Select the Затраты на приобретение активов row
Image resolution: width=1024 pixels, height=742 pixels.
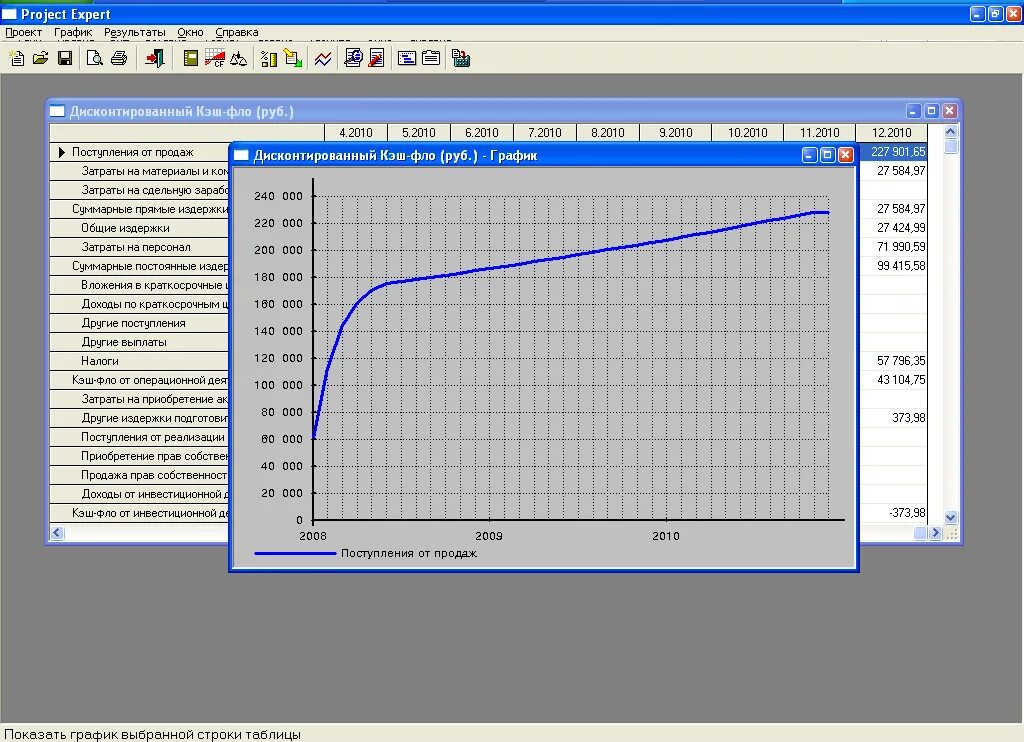pos(140,398)
